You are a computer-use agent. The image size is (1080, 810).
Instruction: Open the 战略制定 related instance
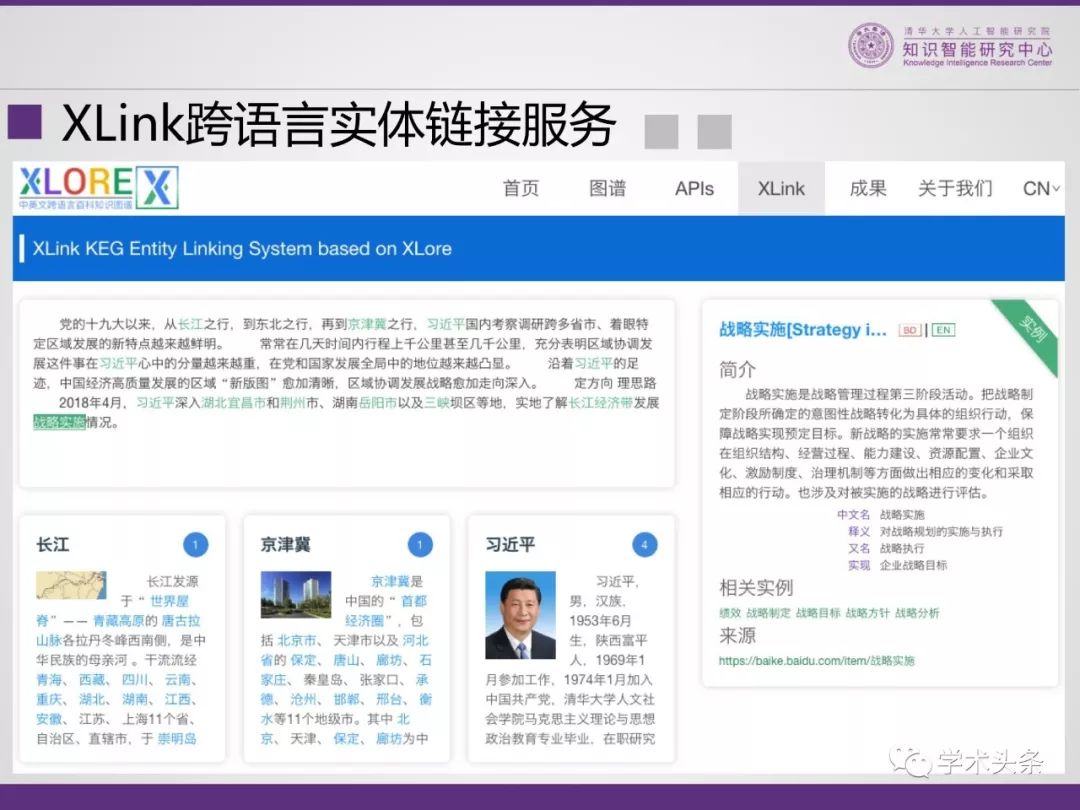point(769,613)
